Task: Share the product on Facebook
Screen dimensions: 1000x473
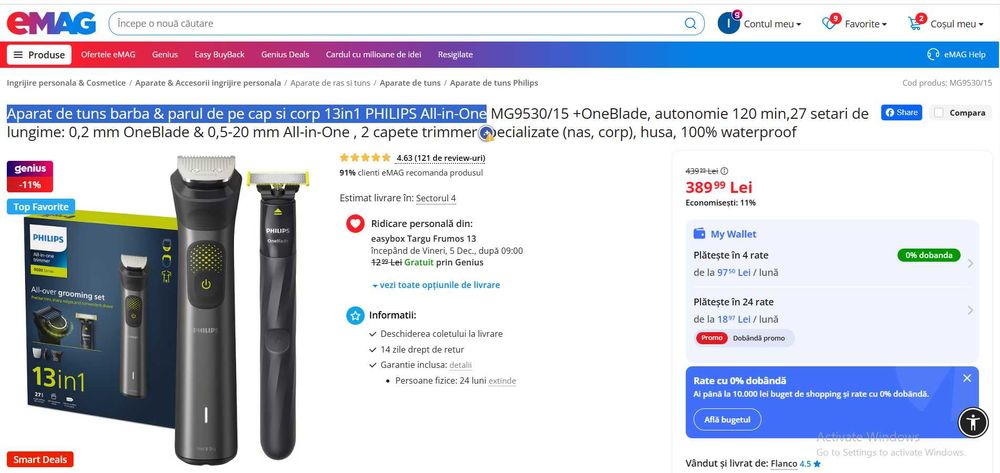Action: (x=901, y=113)
